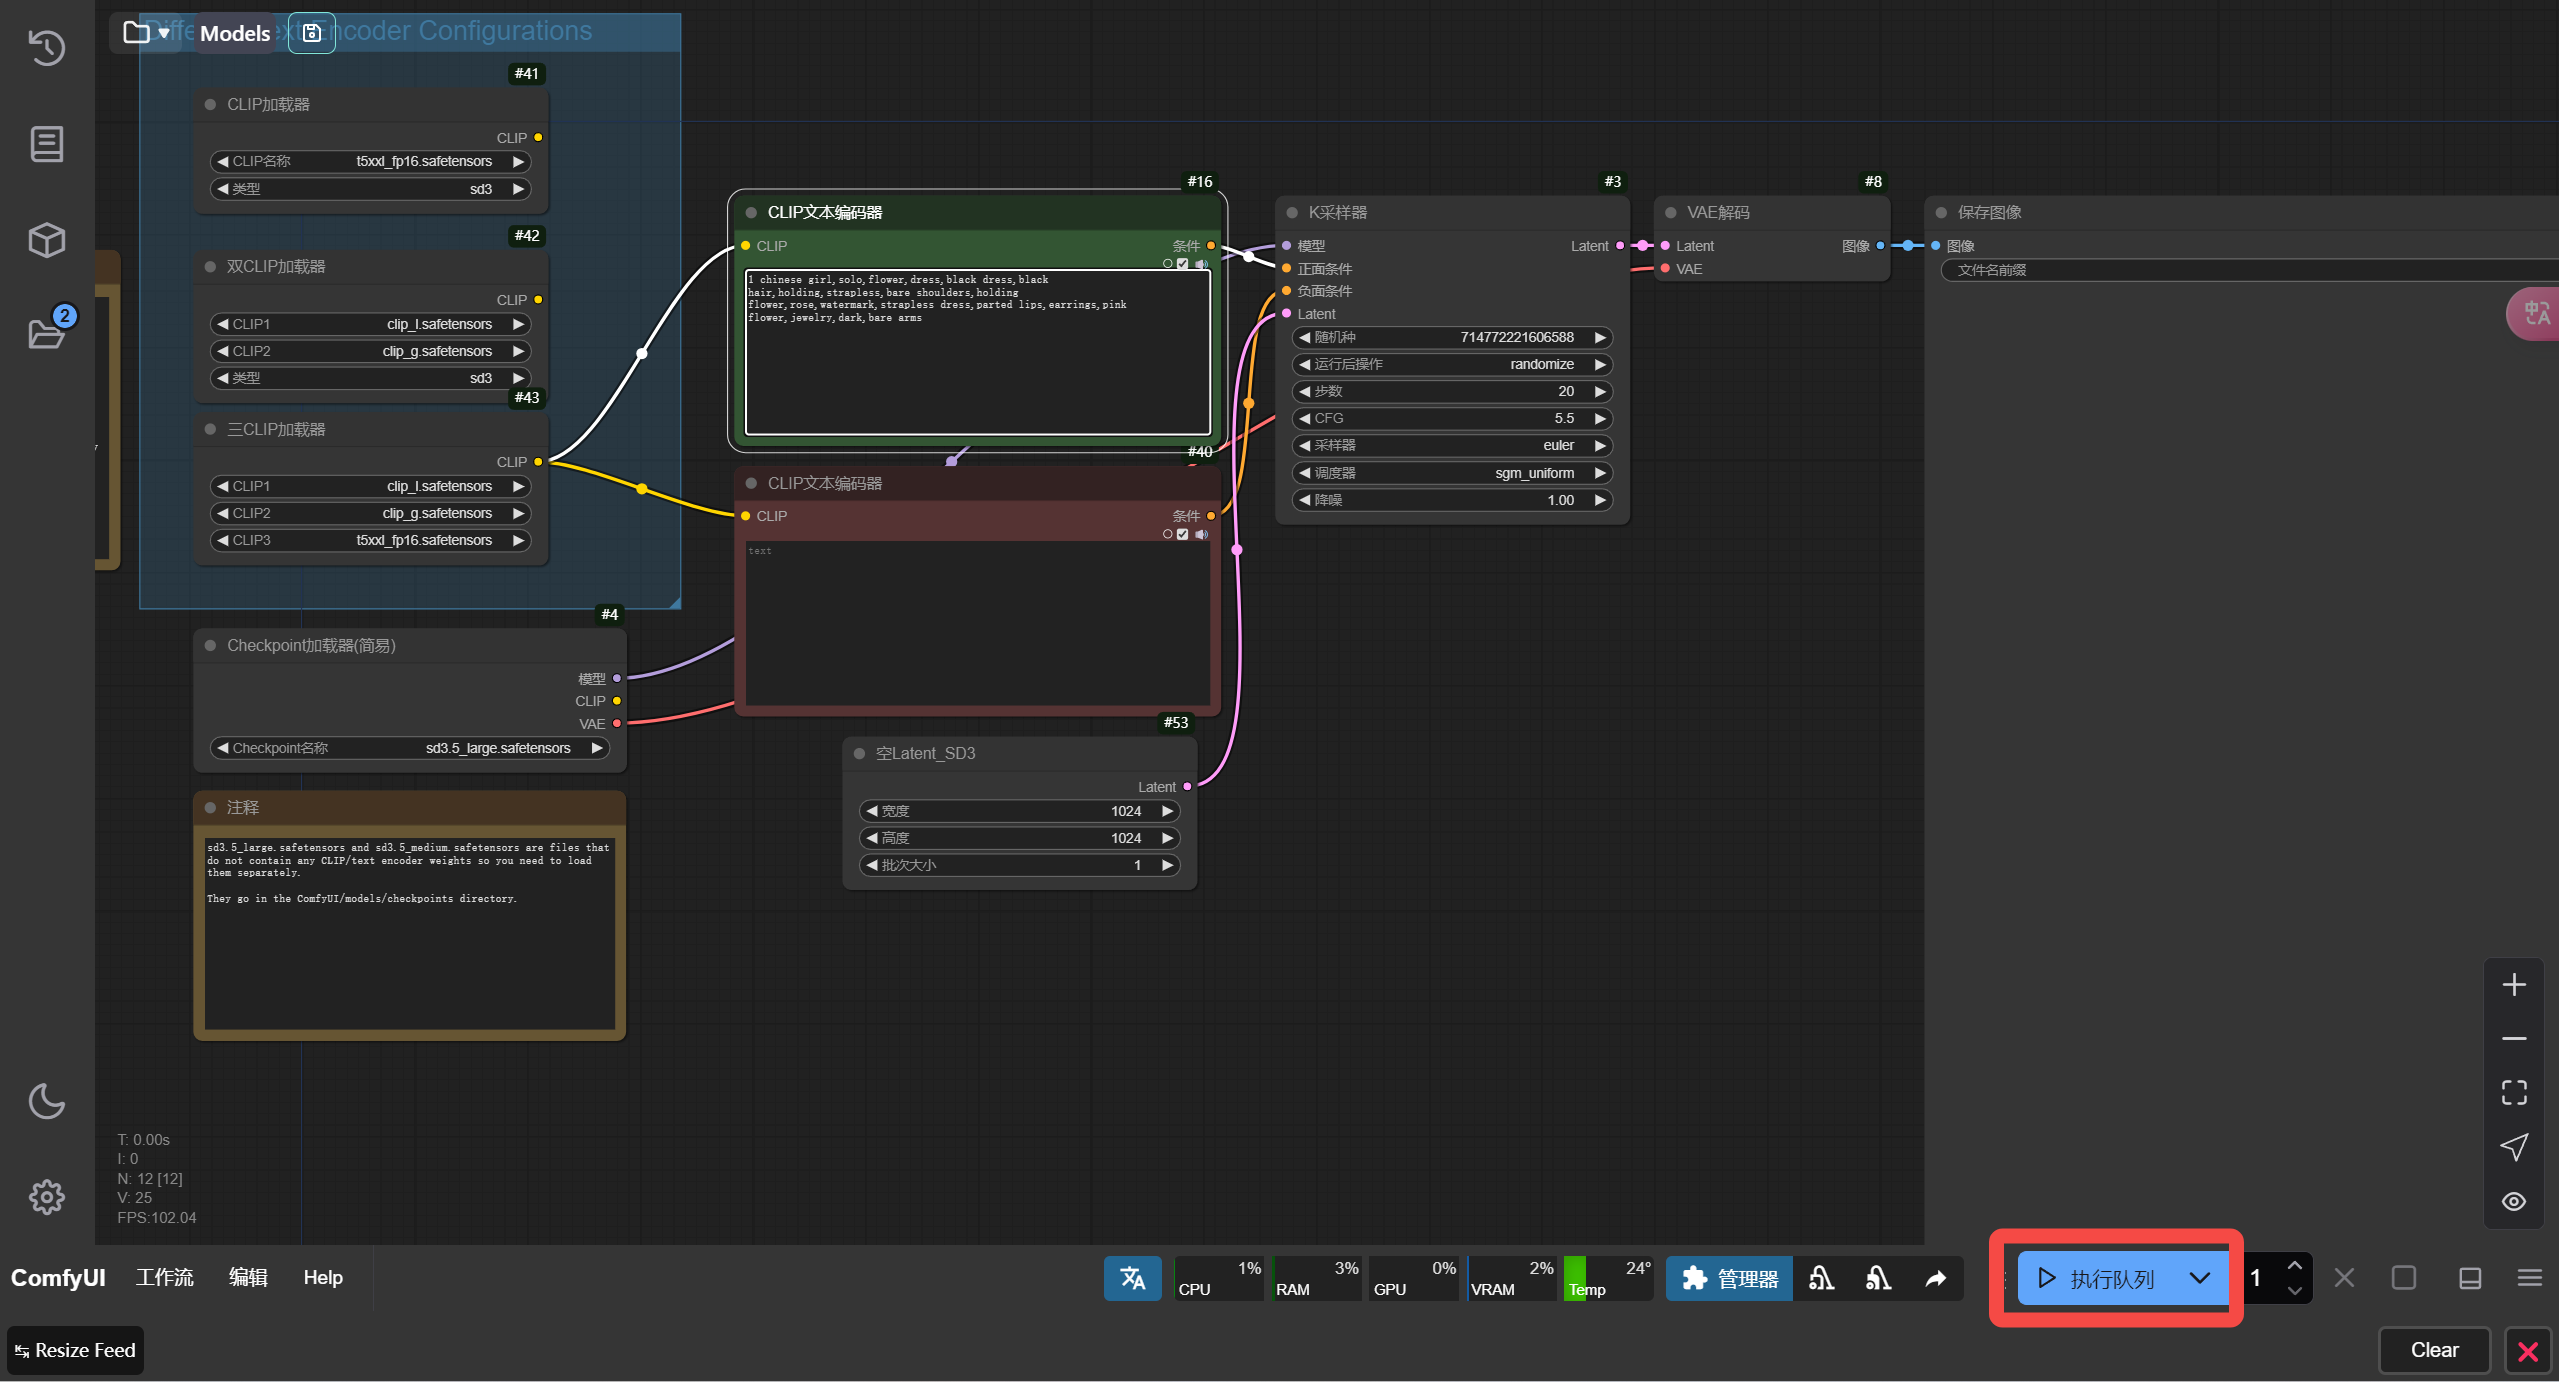The height and width of the screenshot is (1382, 2559).
Task: Open the 编辑 menu
Action: (x=248, y=1277)
